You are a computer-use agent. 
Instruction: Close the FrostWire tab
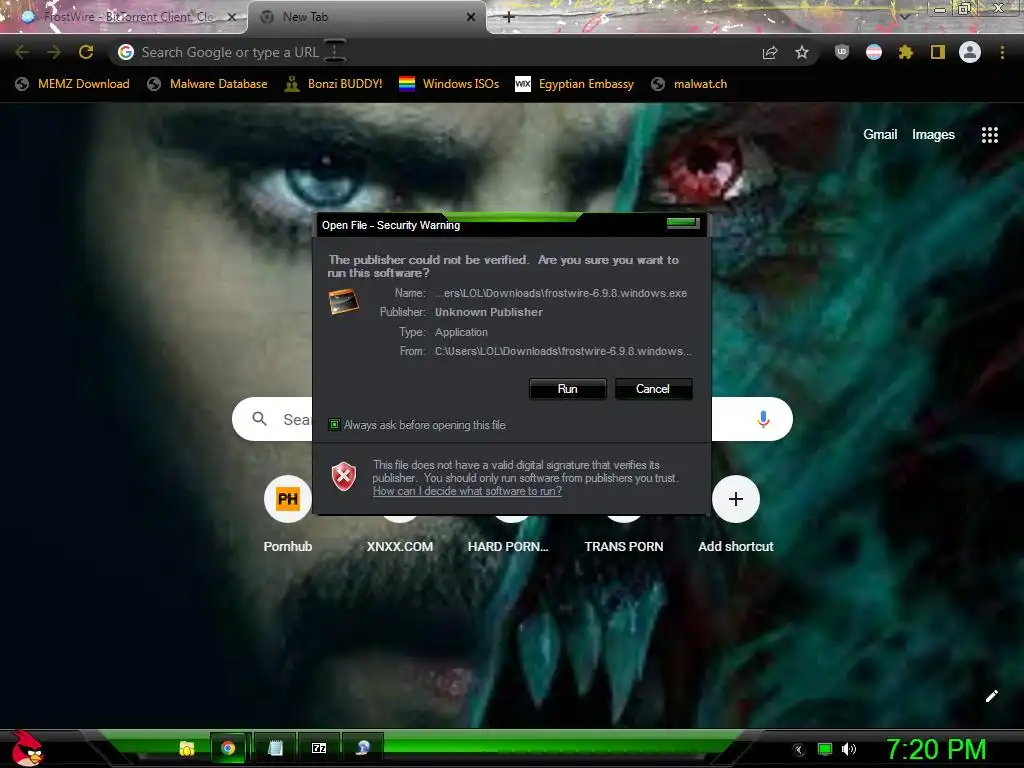pos(232,17)
